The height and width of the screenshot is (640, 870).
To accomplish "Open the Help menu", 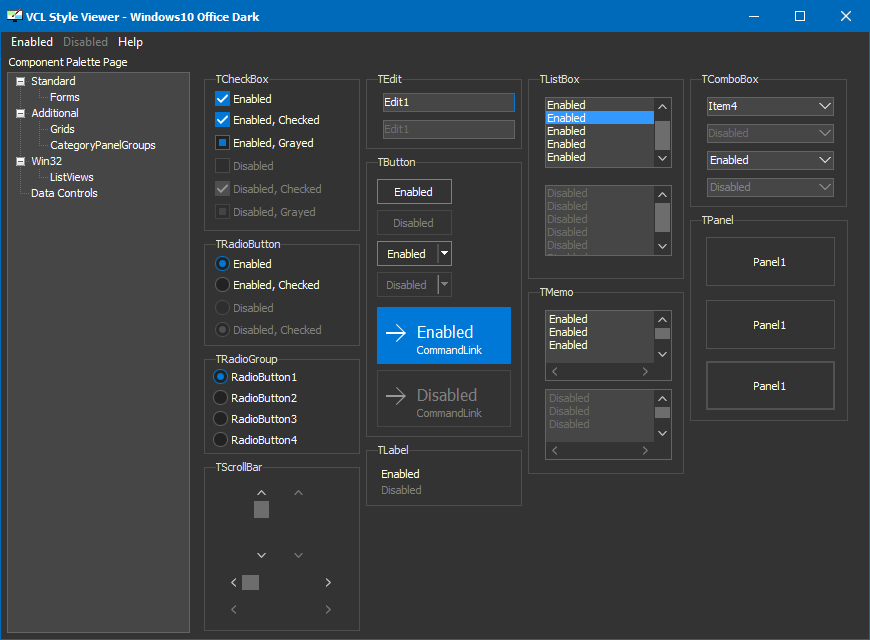I will point(130,42).
